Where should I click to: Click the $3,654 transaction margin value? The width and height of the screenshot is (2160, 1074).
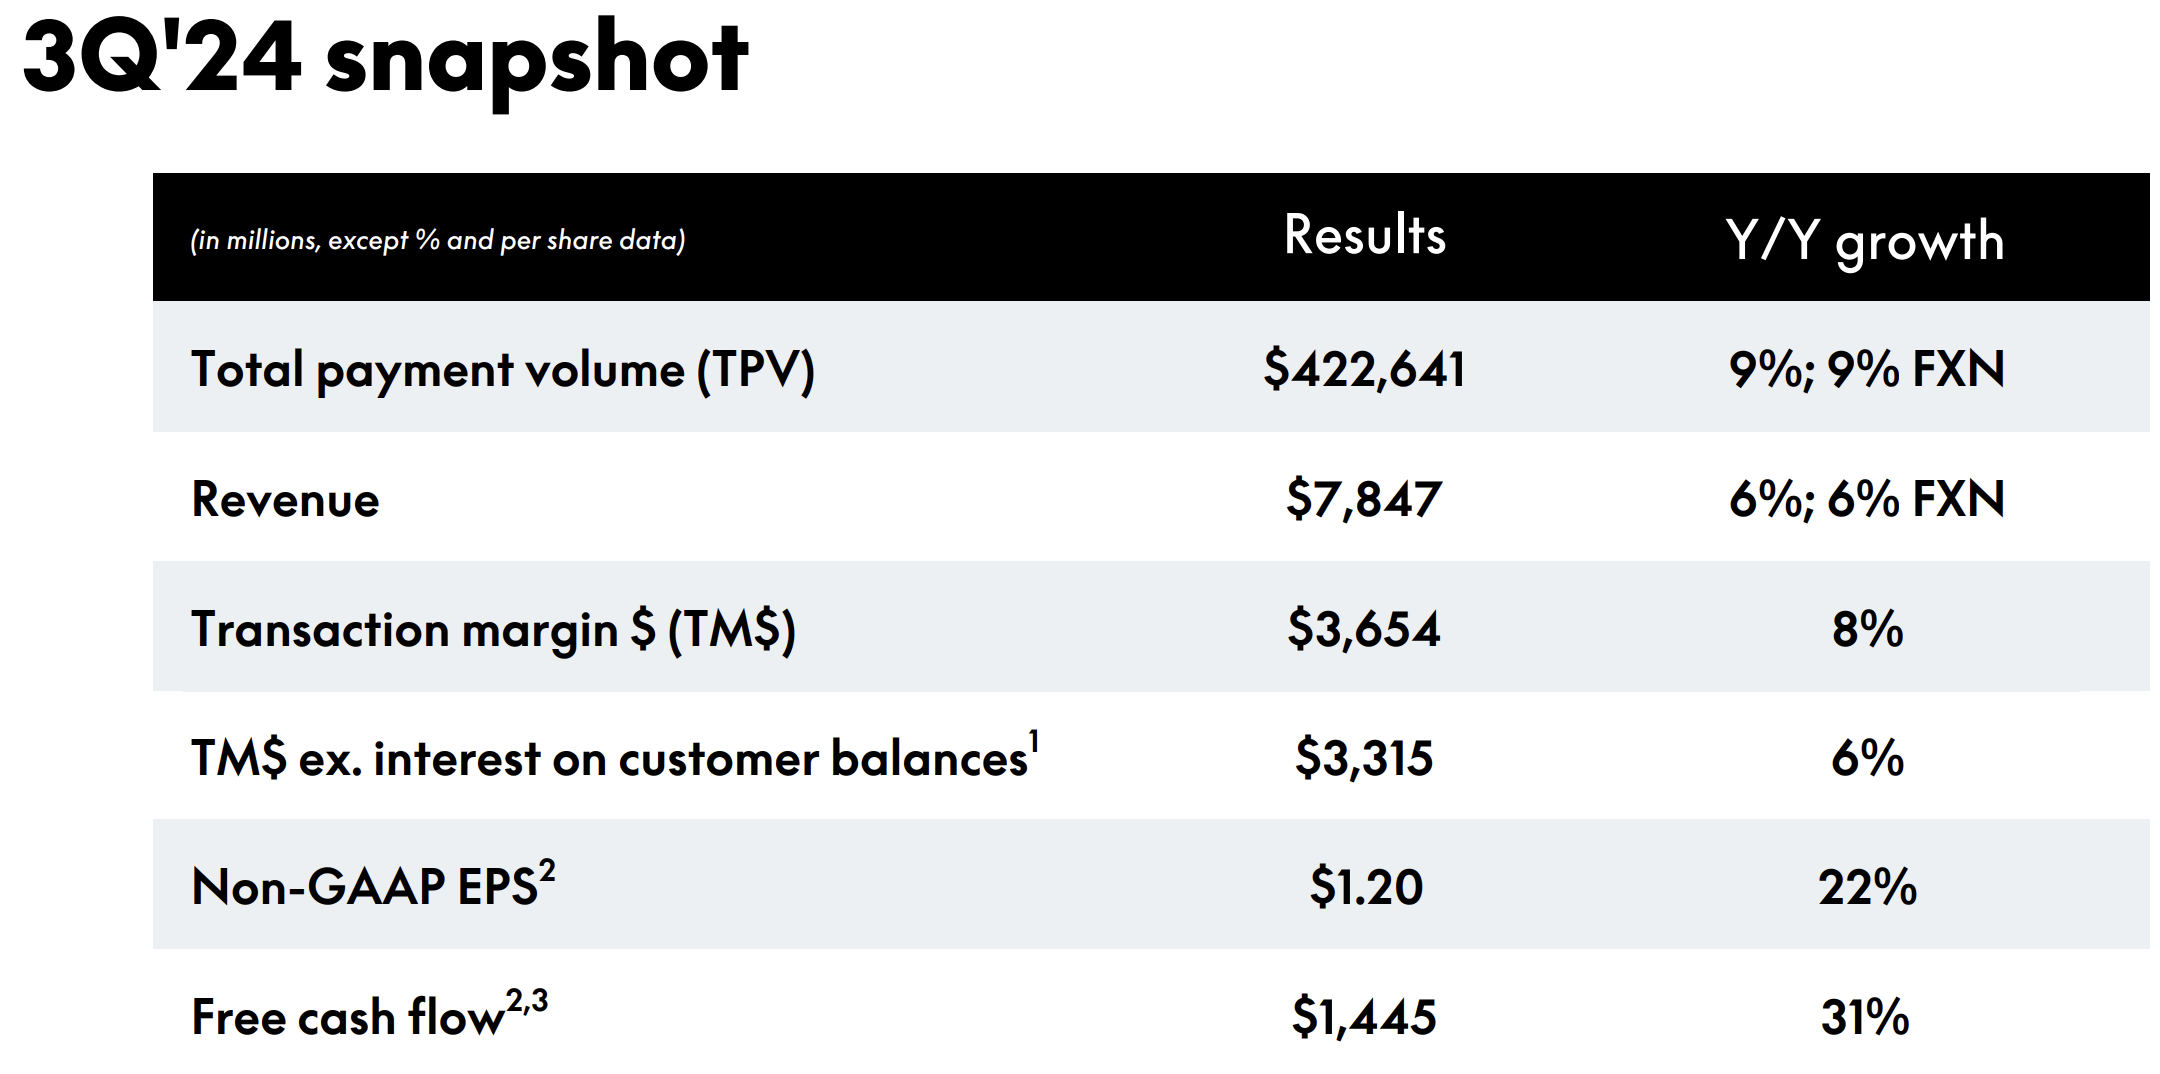pyautogui.click(x=1364, y=629)
